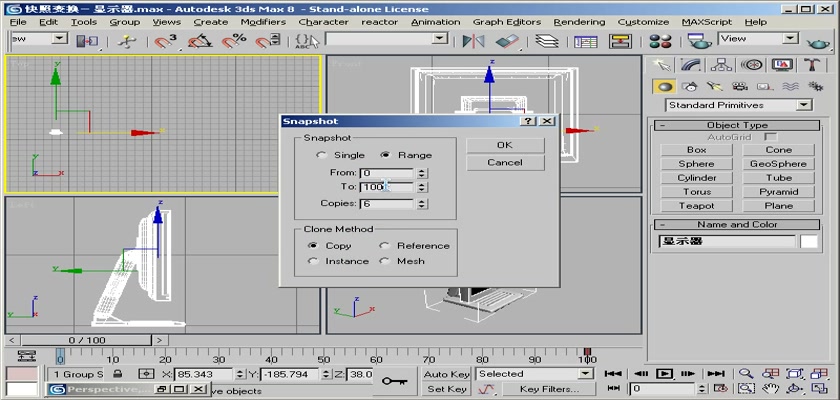Select the Shapes category icon
This screenshot has width=840, height=400.
[x=690, y=86]
